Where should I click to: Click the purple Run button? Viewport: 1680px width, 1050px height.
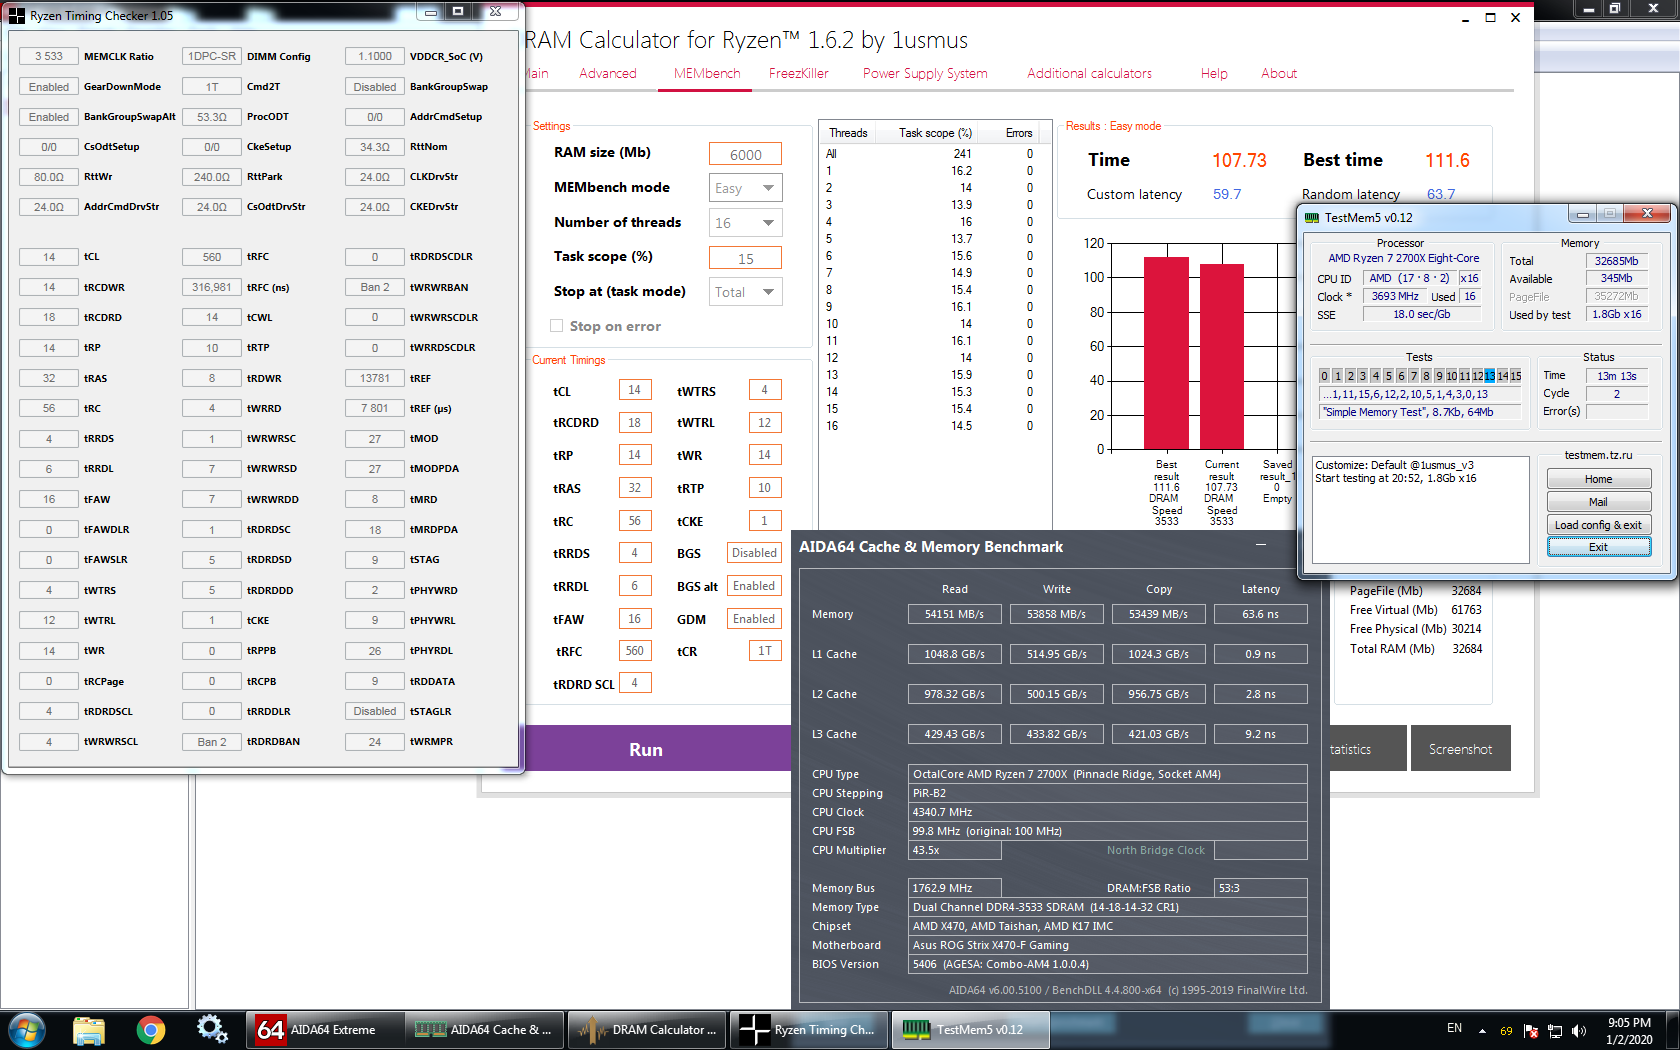pos(658,749)
